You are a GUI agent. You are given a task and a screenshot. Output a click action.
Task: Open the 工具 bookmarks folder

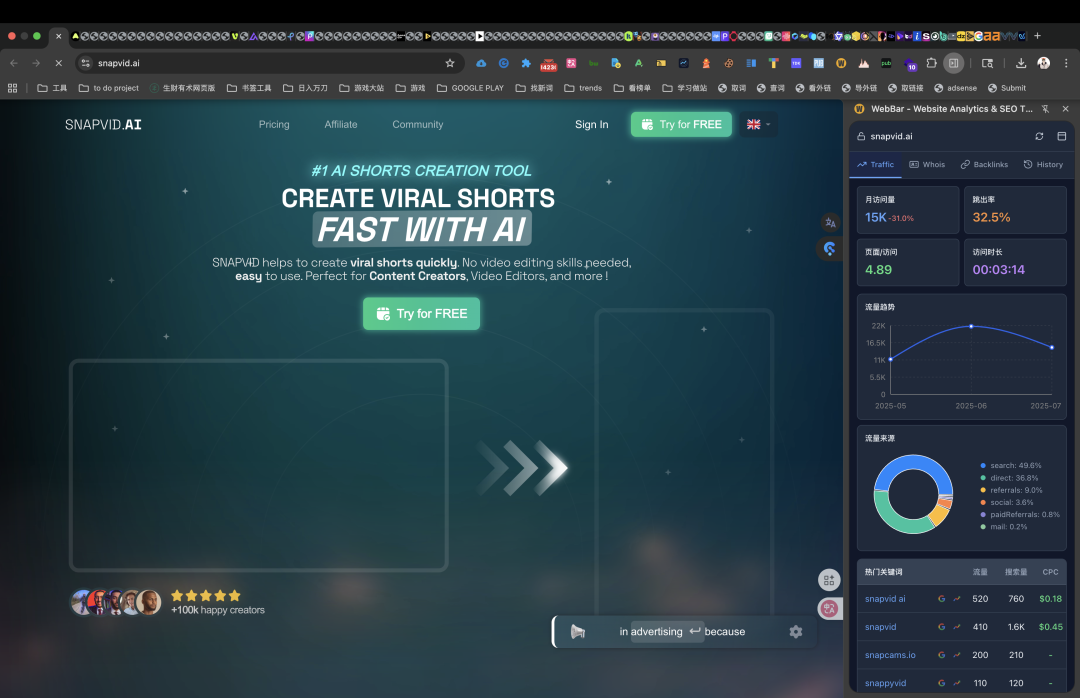coord(52,88)
